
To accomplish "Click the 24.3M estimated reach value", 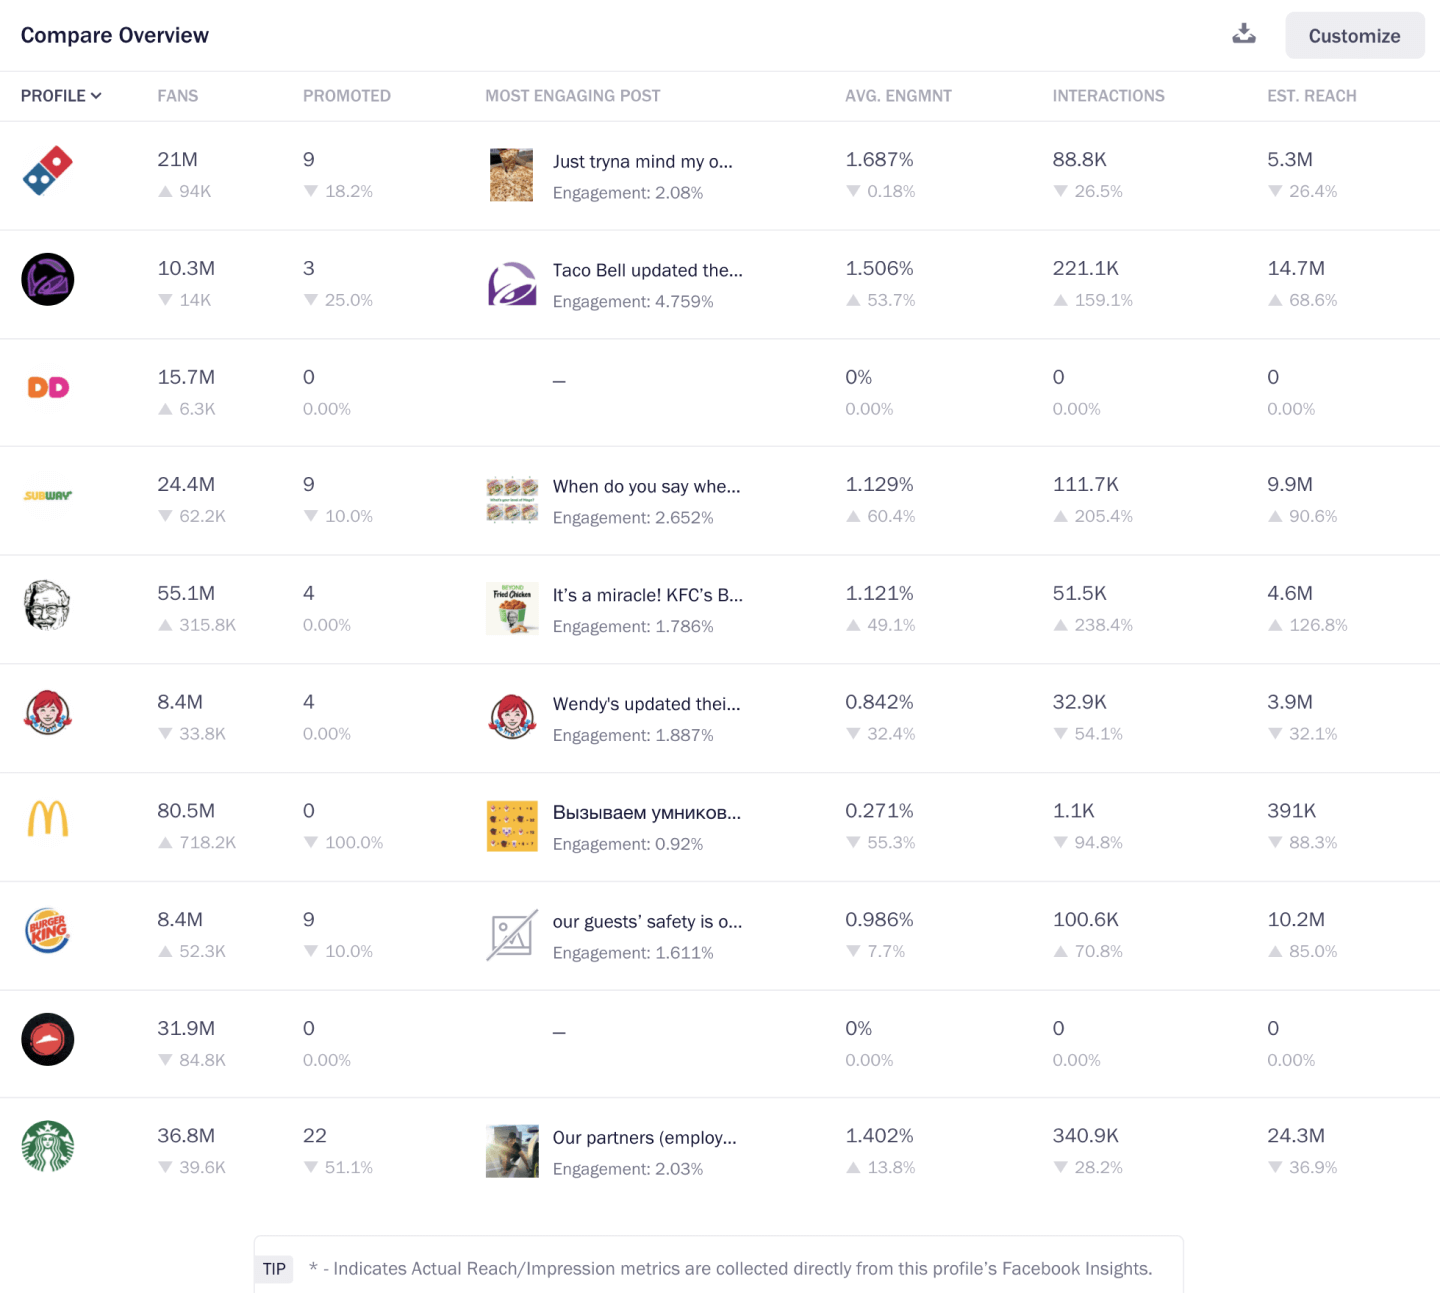I will pos(1296,1136).
